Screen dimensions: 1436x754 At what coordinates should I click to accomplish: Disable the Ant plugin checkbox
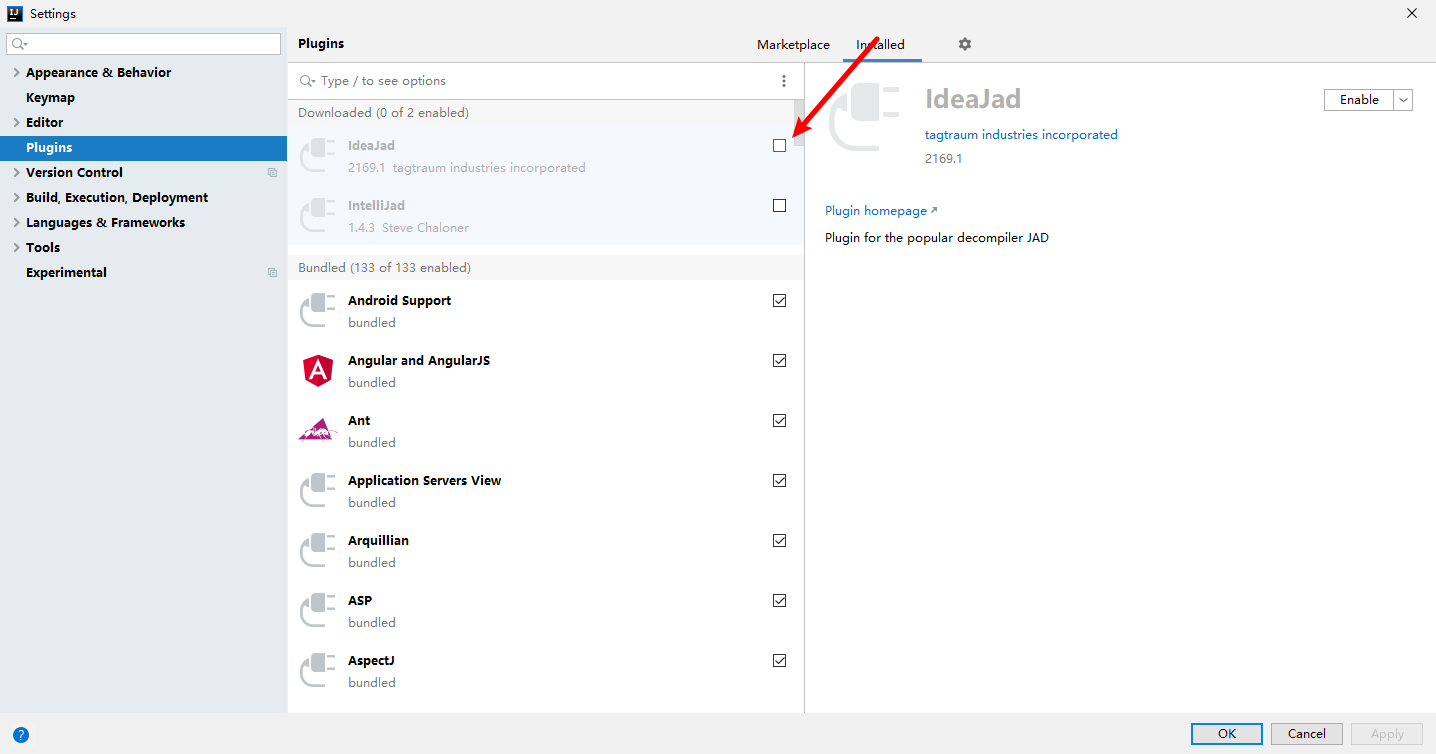tap(779, 421)
